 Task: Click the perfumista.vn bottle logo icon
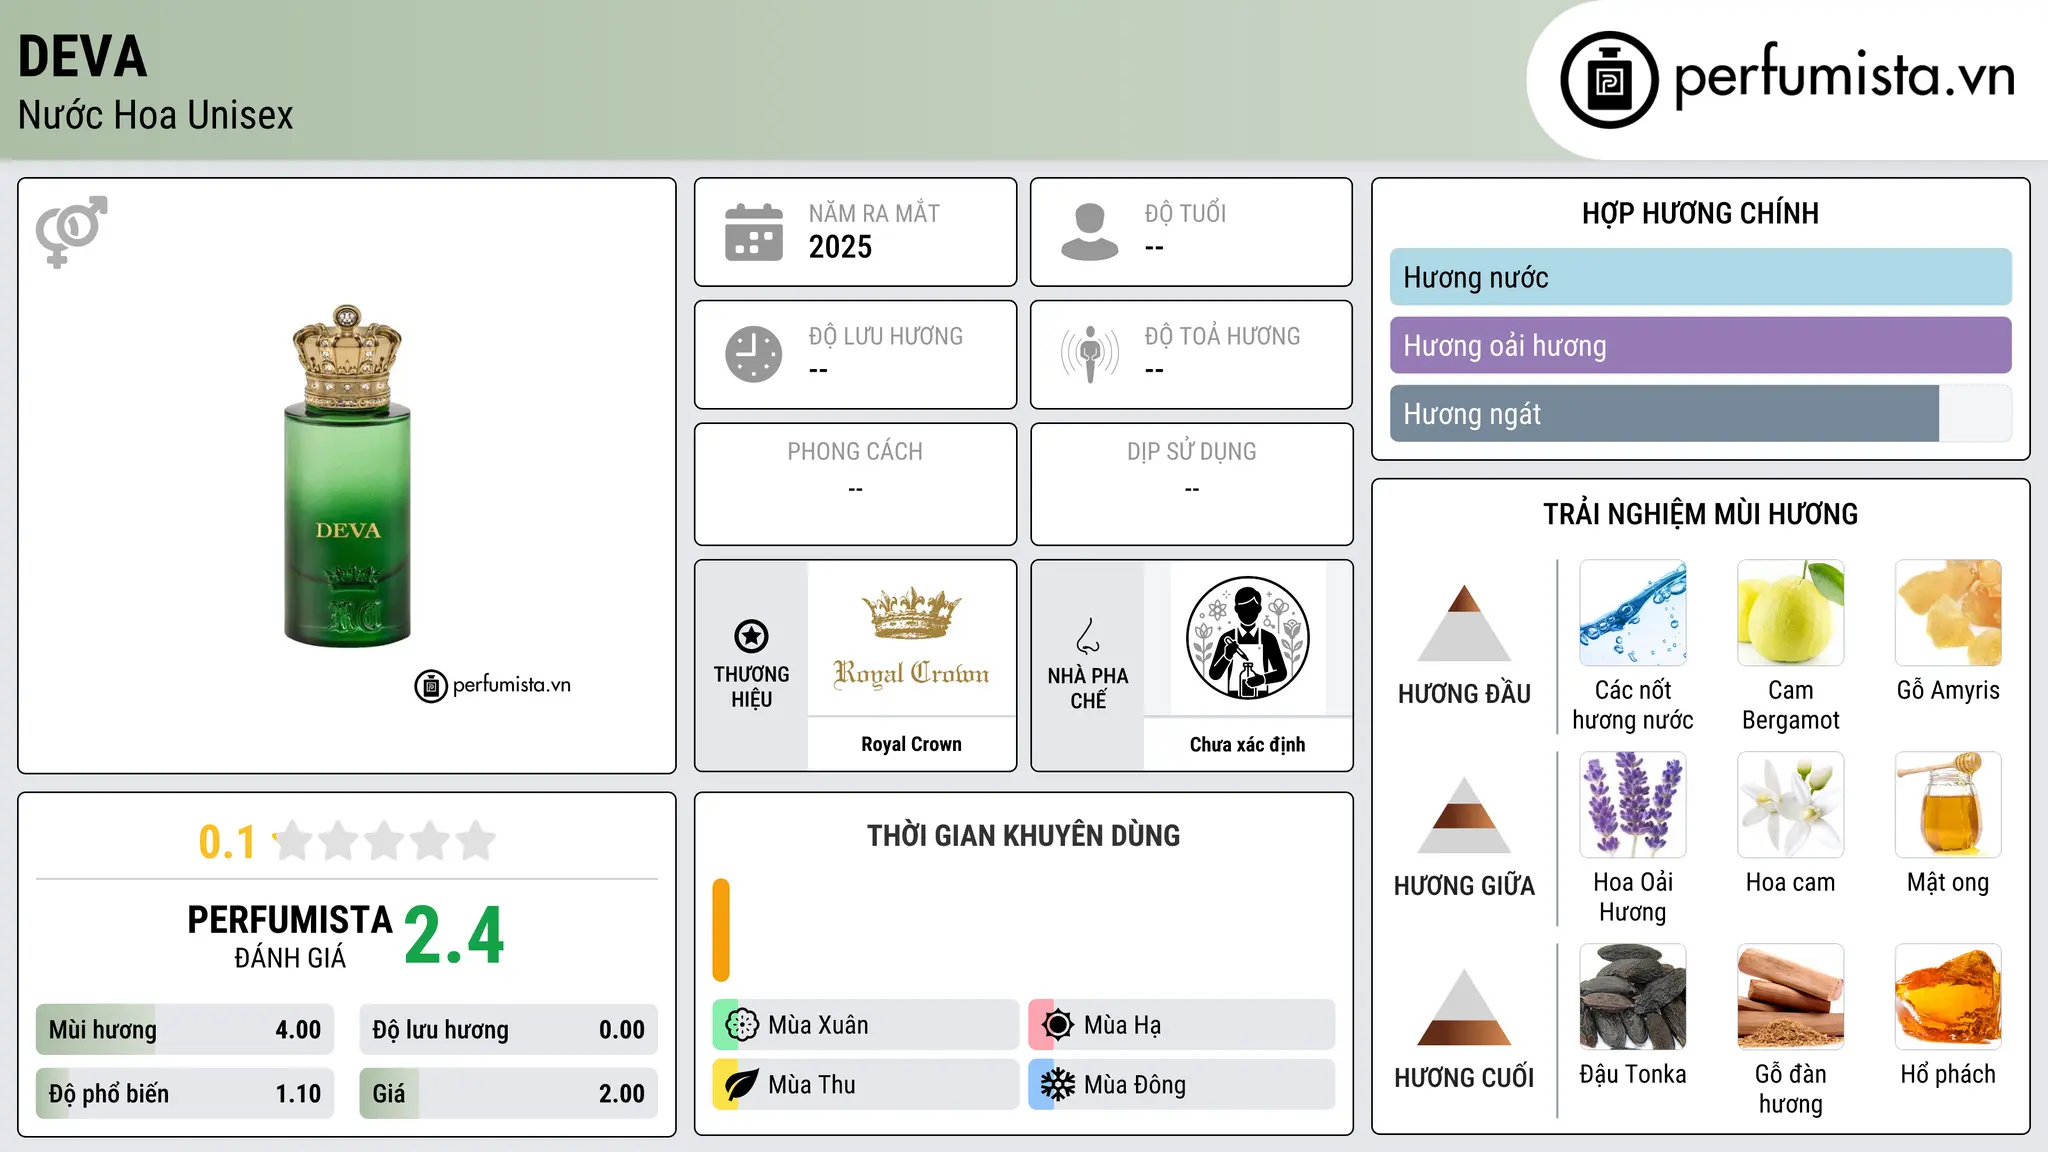[1609, 80]
